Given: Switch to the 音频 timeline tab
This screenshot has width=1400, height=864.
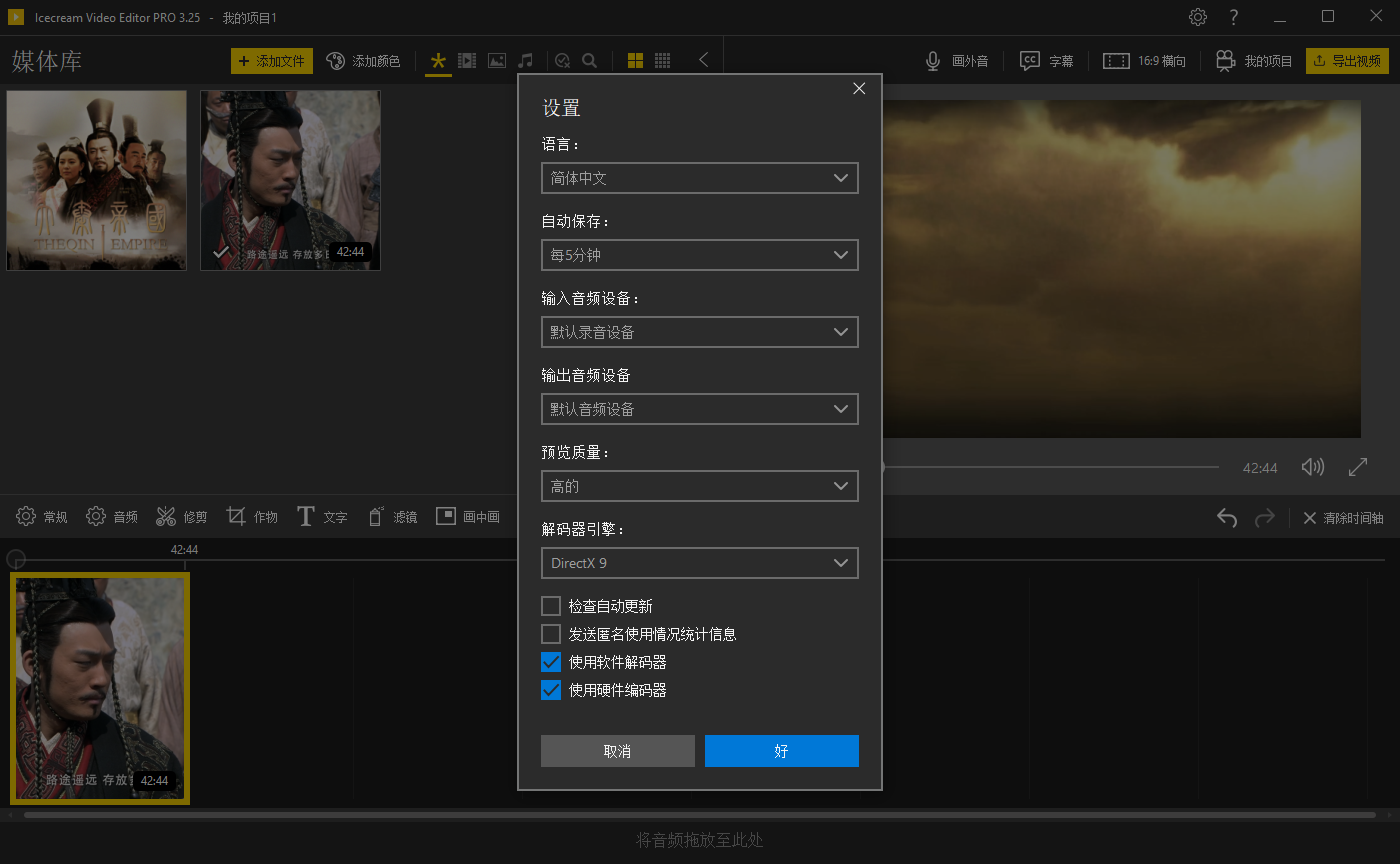Looking at the screenshot, I should tap(111, 516).
